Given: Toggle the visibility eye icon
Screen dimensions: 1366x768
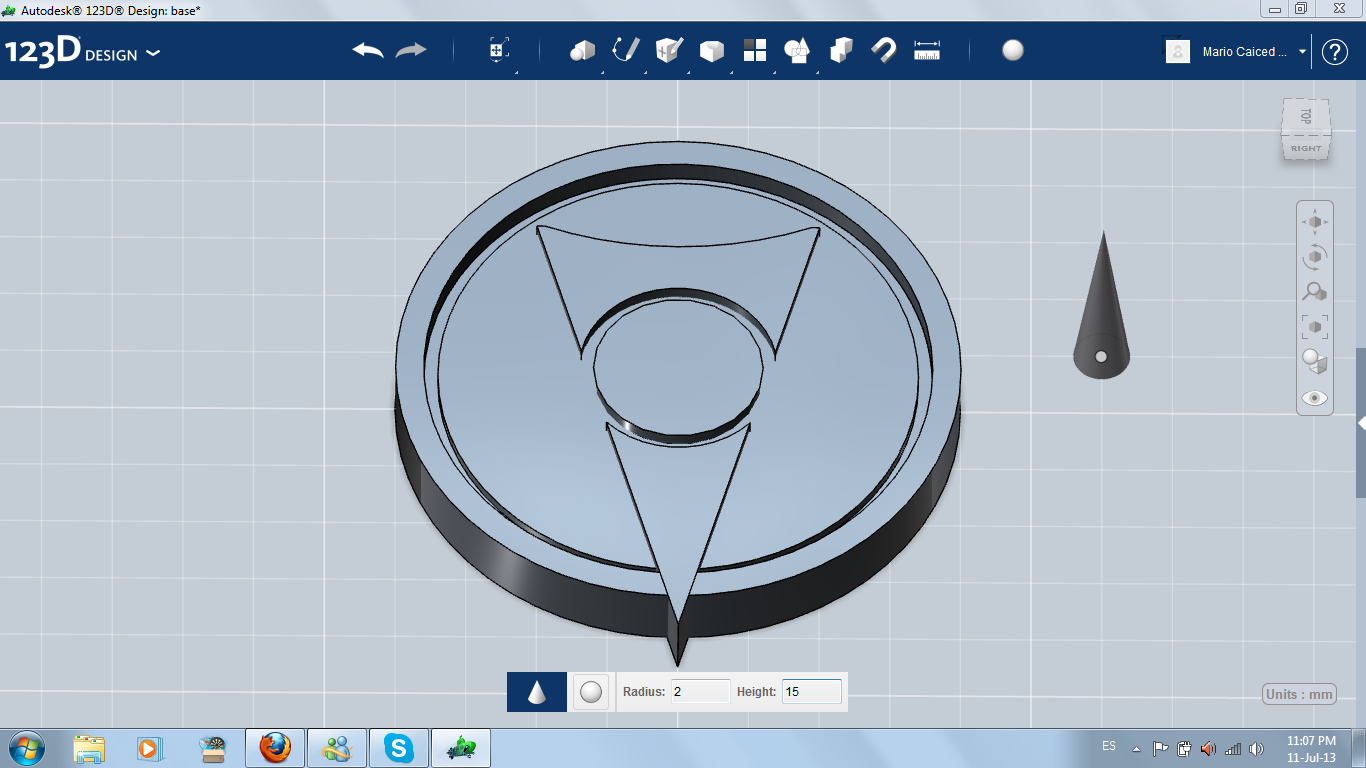Looking at the screenshot, I should [1314, 398].
